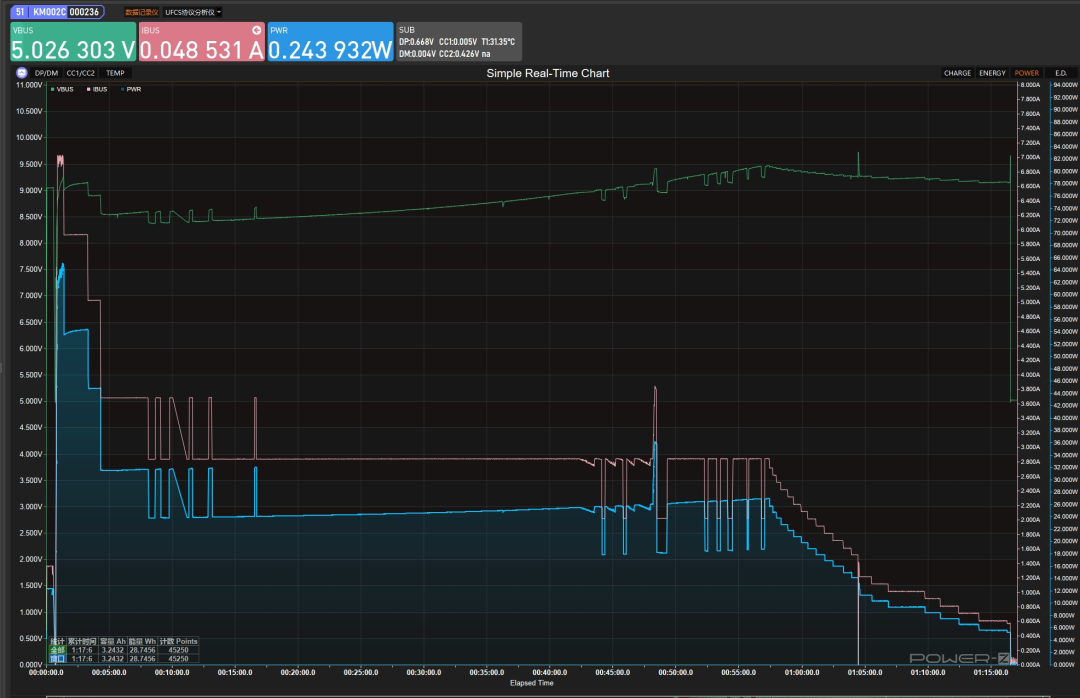Select the KM002C device tab

tap(57, 12)
